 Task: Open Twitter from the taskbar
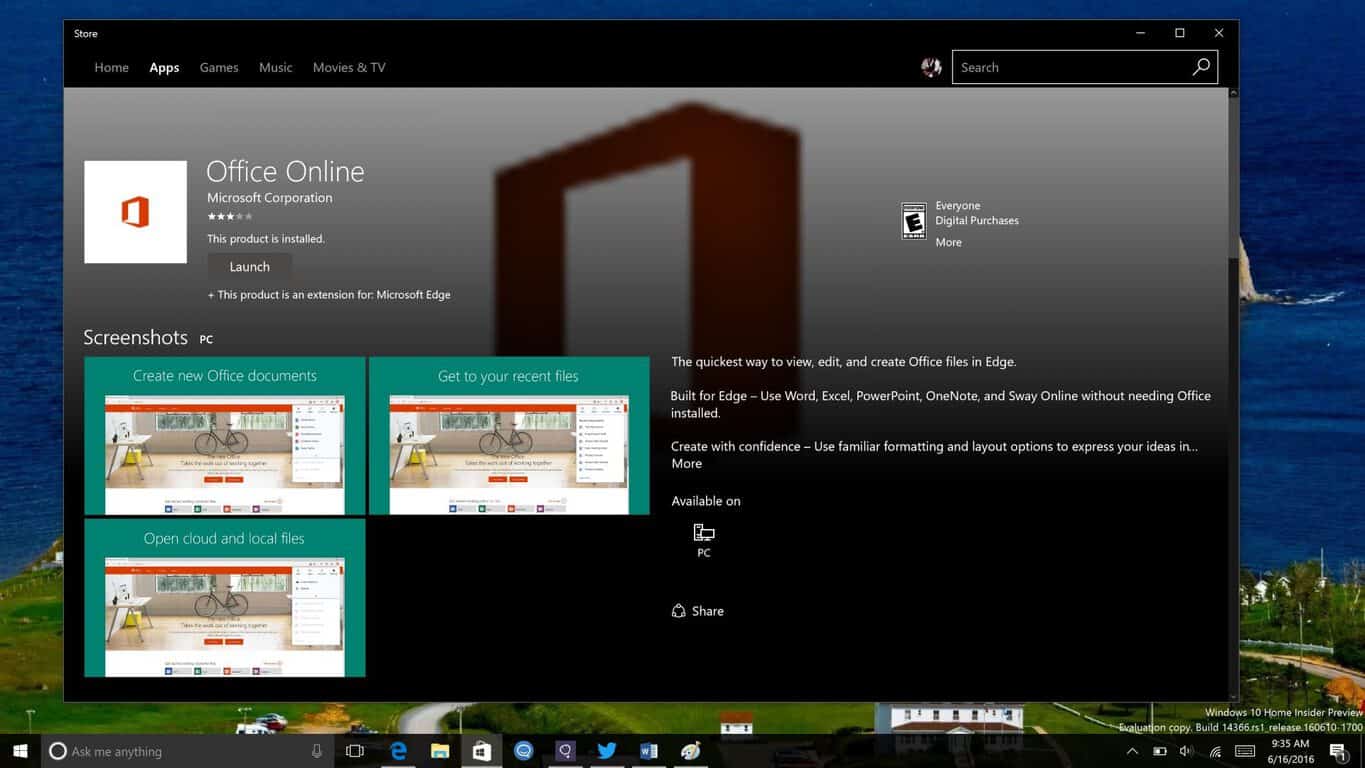coord(607,751)
